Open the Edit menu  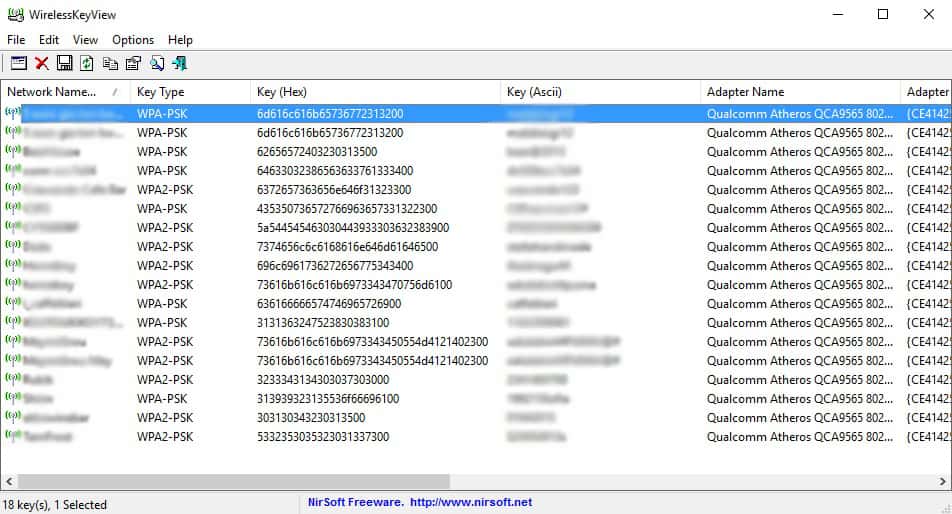click(x=49, y=40)
